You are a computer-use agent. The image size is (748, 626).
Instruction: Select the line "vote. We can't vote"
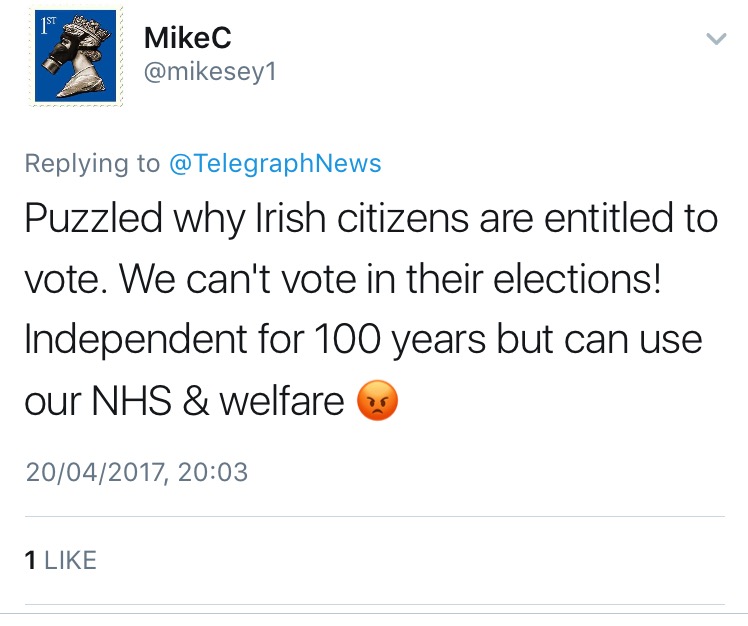343,279
